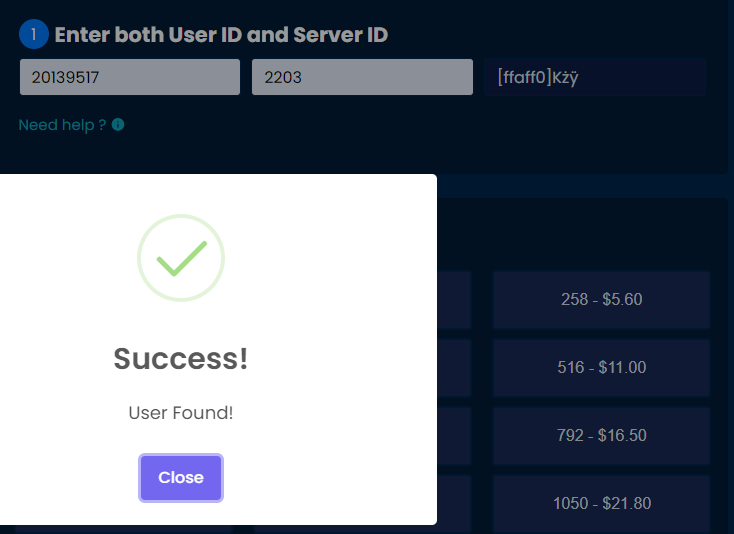
Task: Click the hidden tile left of 516 - $11.00
Action: [x=454, y=367]
